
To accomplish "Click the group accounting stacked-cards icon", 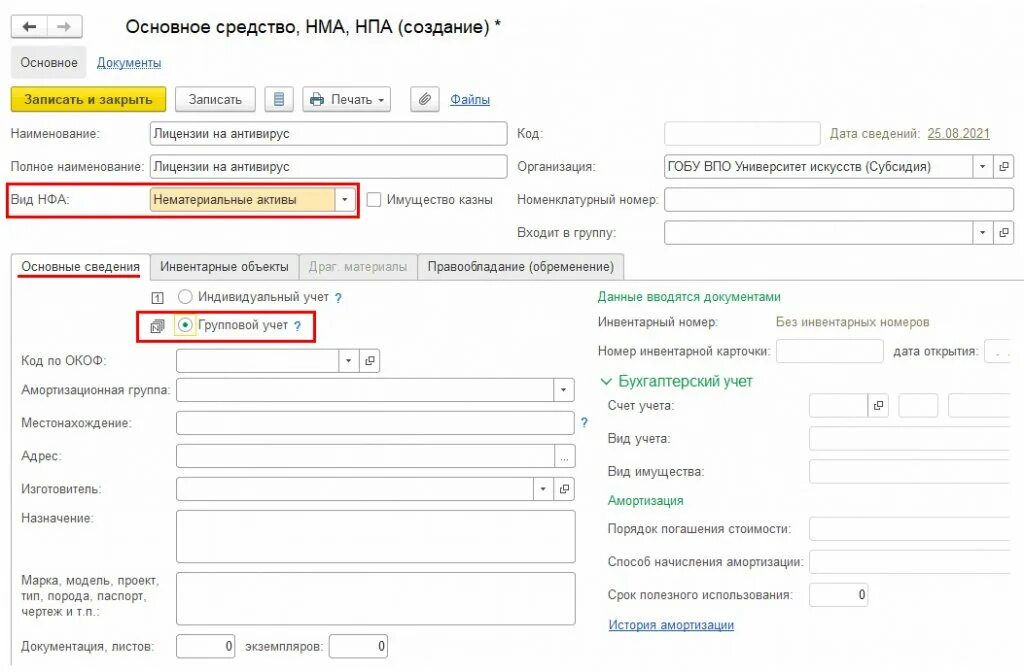I will pos(157,326).
